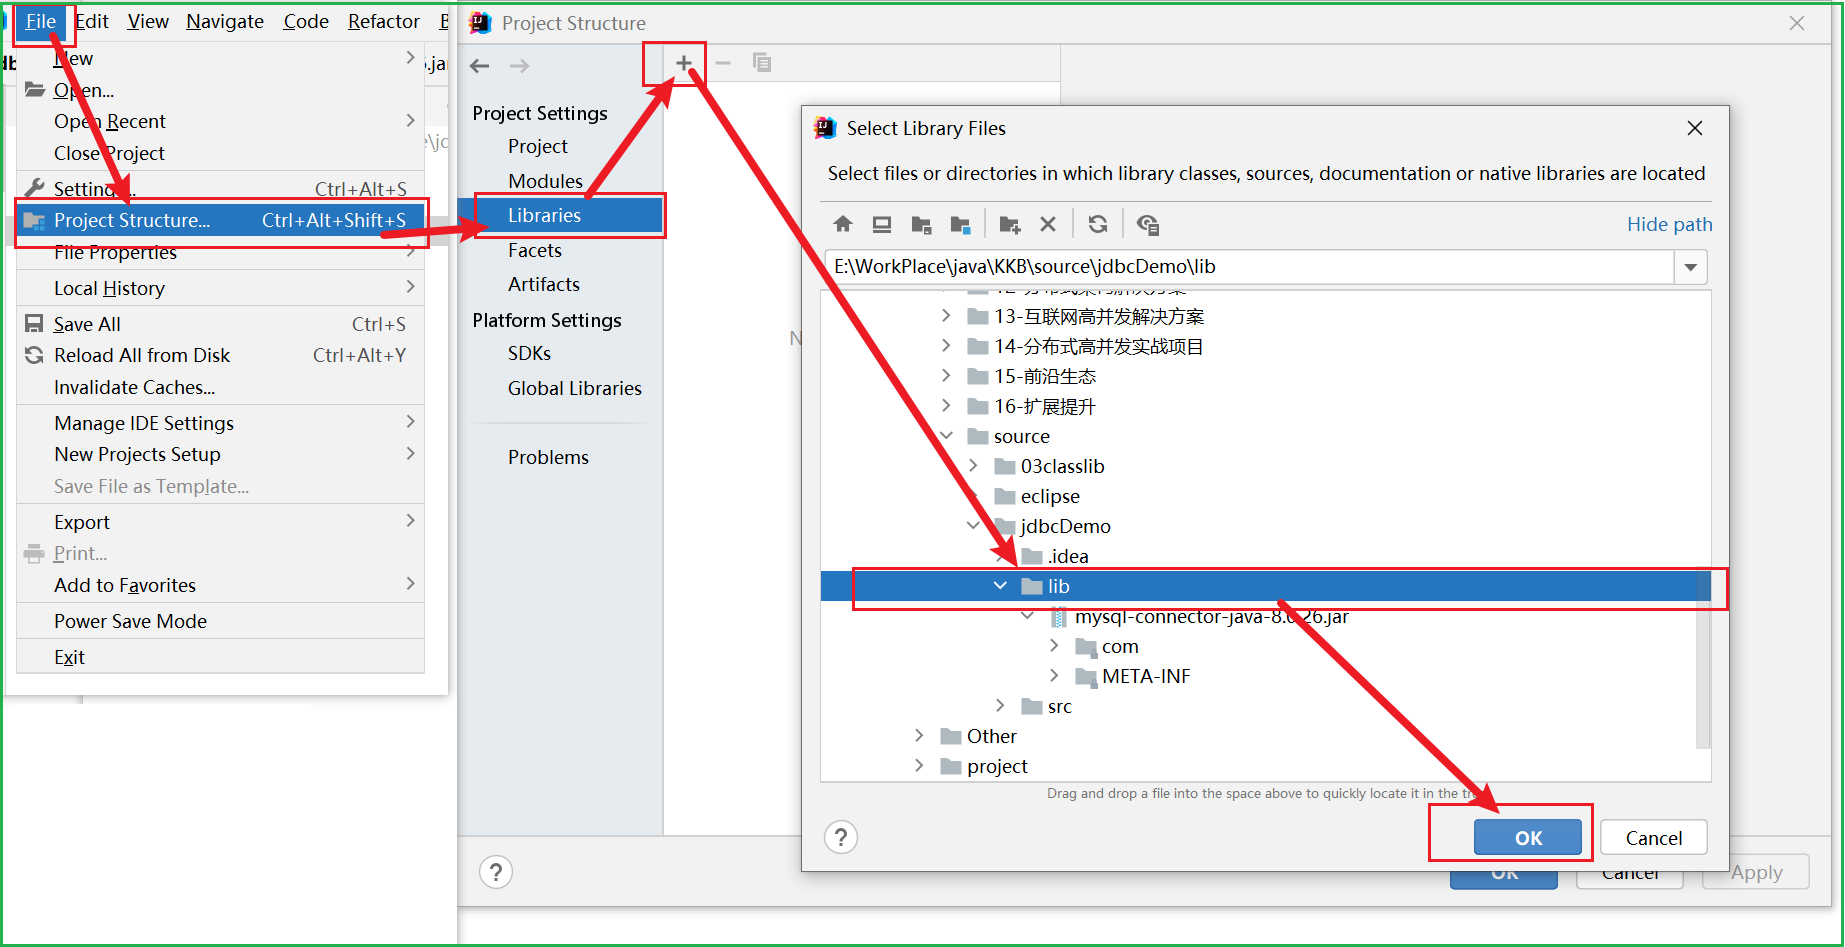1845x947 pixels.
Task: Jump to Desktop using the desktop icon
Action: pos(881,224)
